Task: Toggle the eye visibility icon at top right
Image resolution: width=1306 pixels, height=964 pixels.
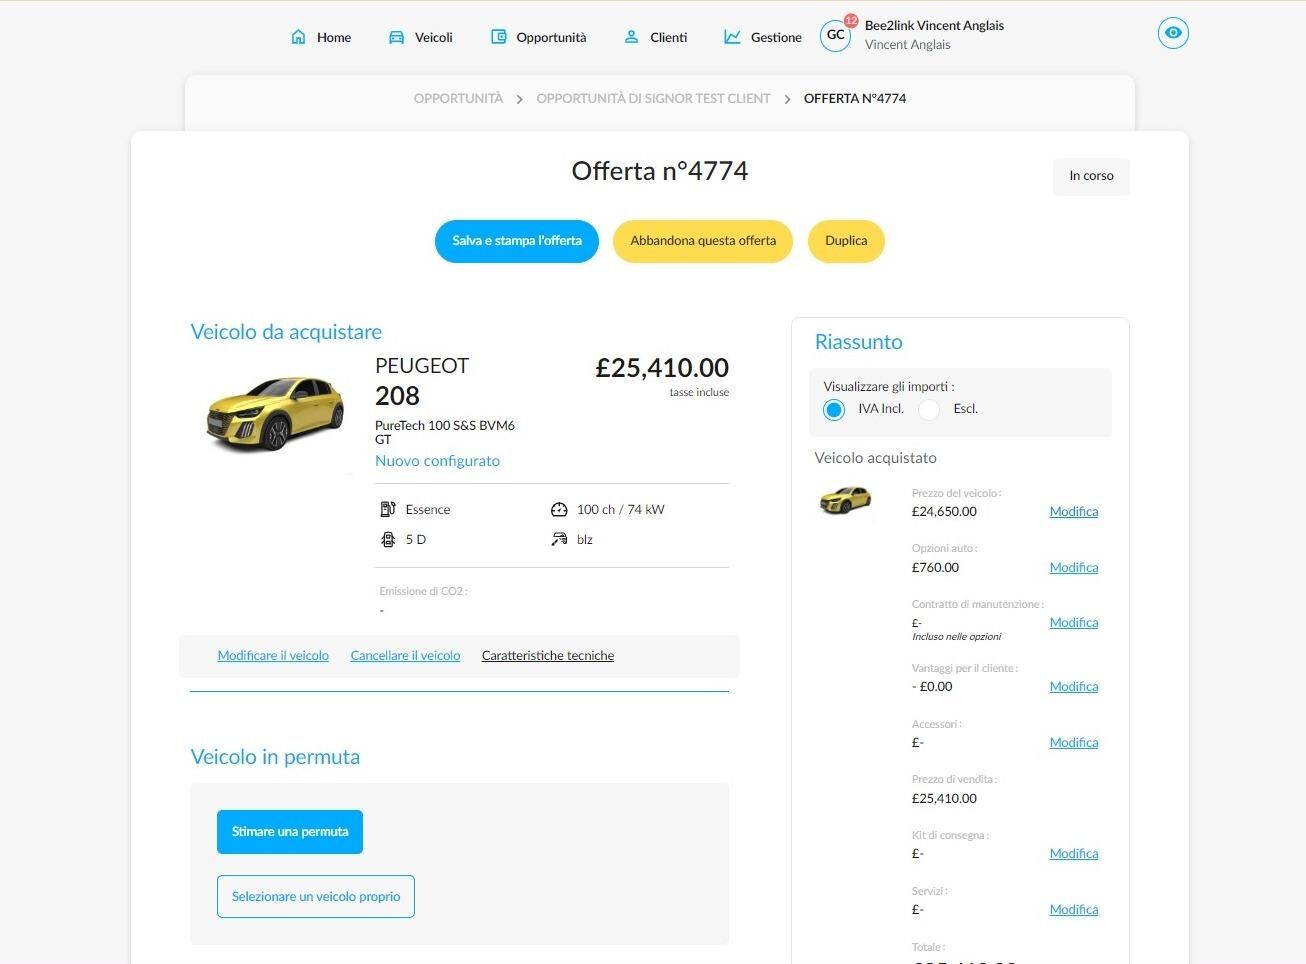Action: point(1173,33)
